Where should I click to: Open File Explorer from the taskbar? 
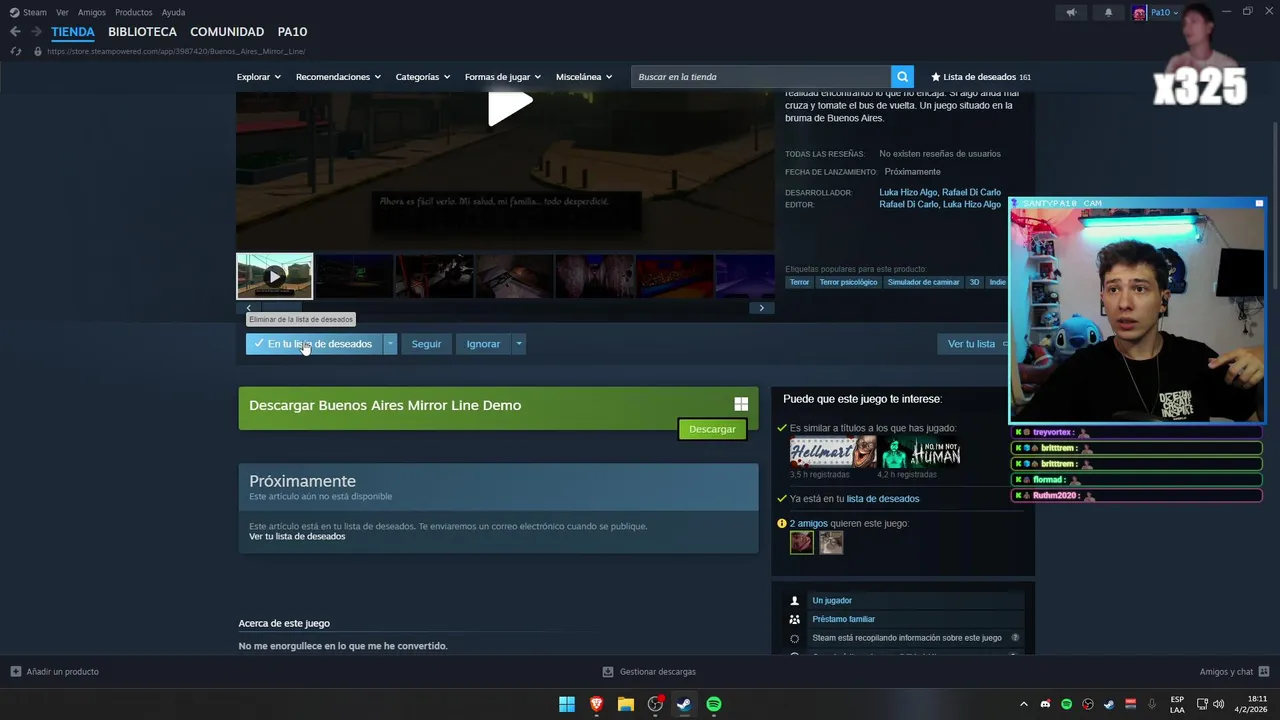point(626,704)
